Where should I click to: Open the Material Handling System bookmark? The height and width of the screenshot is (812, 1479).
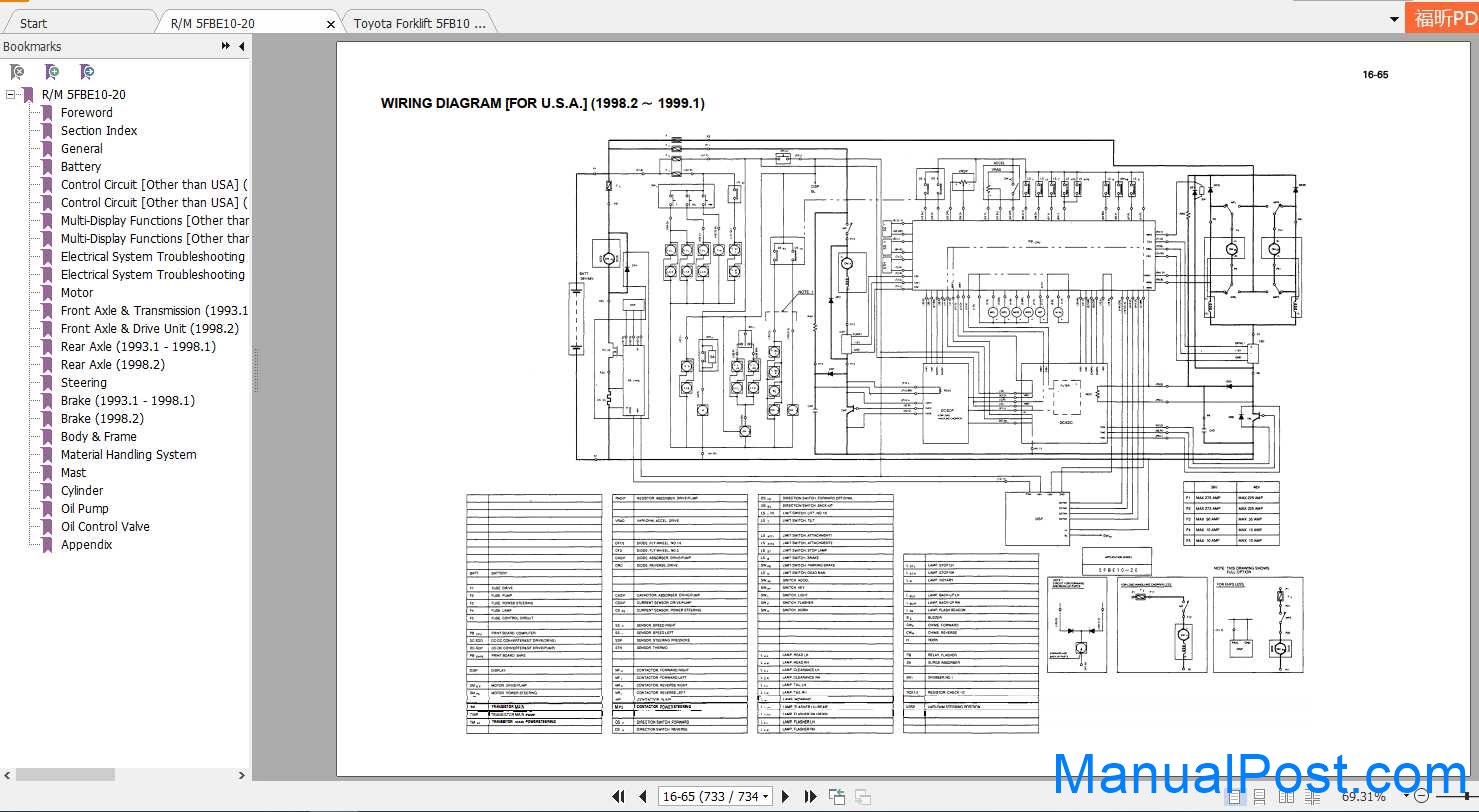click(x=129, y=455)
